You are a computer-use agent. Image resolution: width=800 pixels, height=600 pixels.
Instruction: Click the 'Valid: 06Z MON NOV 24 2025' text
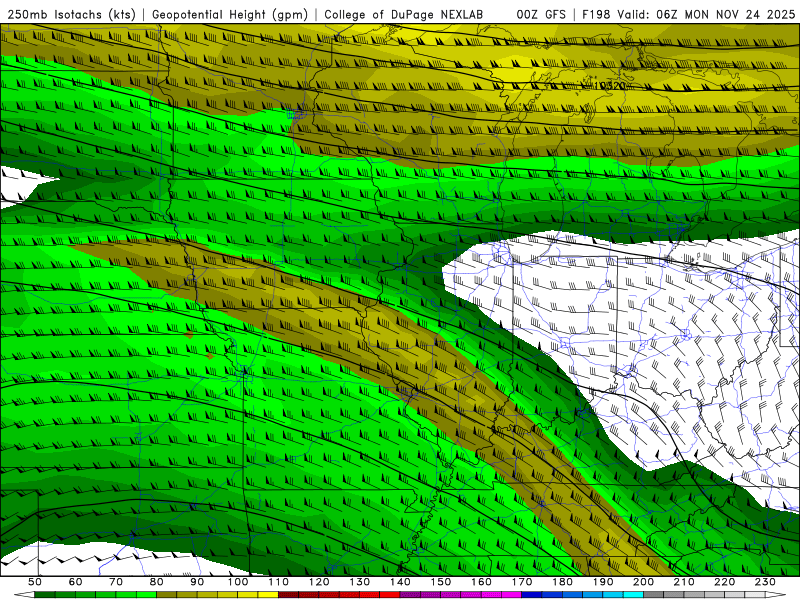click(706, 14)
